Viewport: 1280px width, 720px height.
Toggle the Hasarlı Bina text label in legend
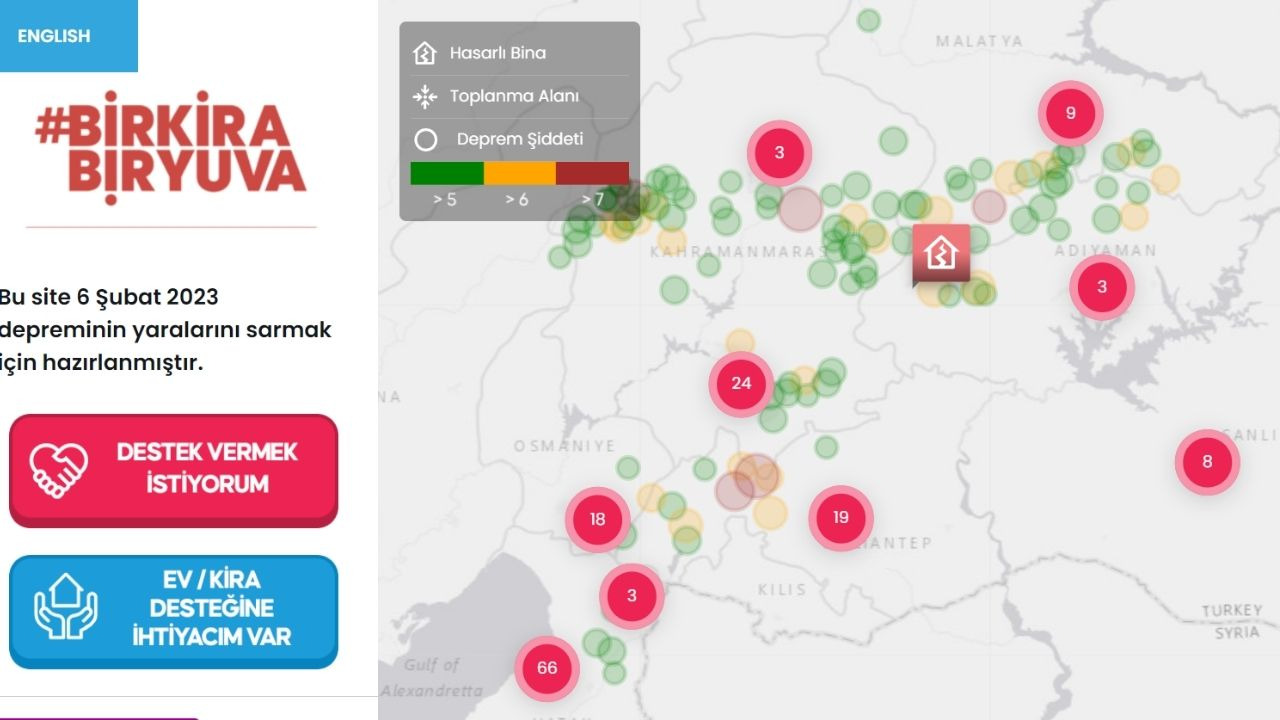[497, 53]
